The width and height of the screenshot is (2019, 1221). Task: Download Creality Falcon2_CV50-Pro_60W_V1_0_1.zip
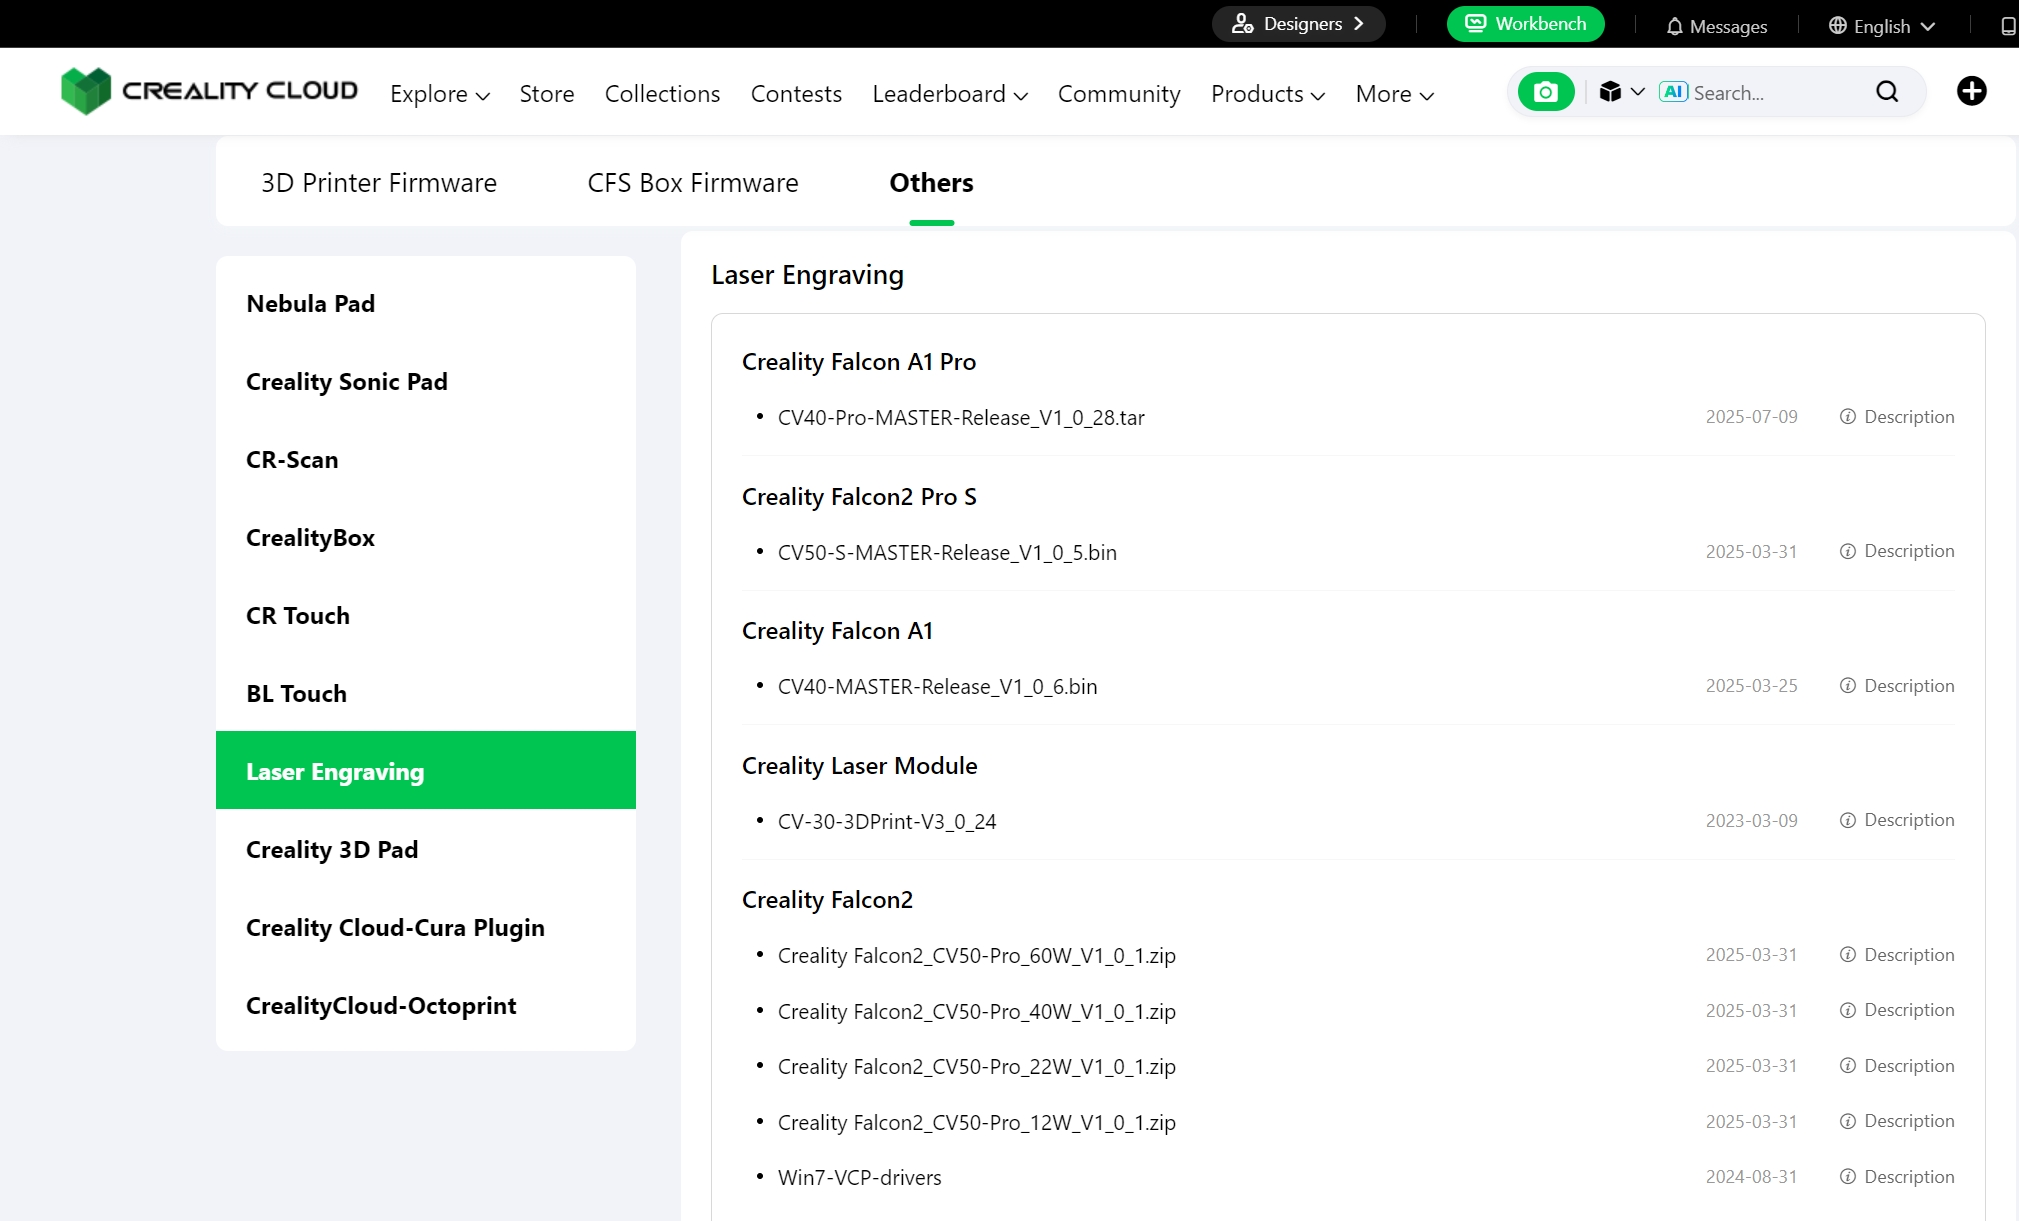pos(977,956)
